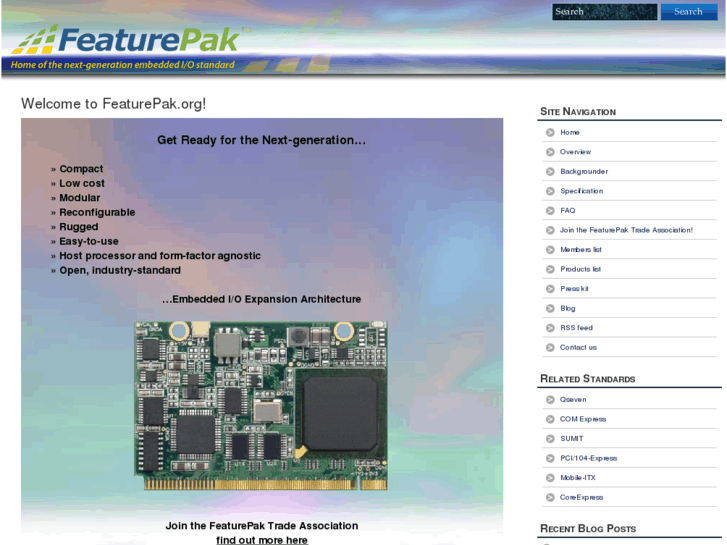Click the arrow bullet icon beside Members list
727x545 pixels.
(x=550, y=250)
